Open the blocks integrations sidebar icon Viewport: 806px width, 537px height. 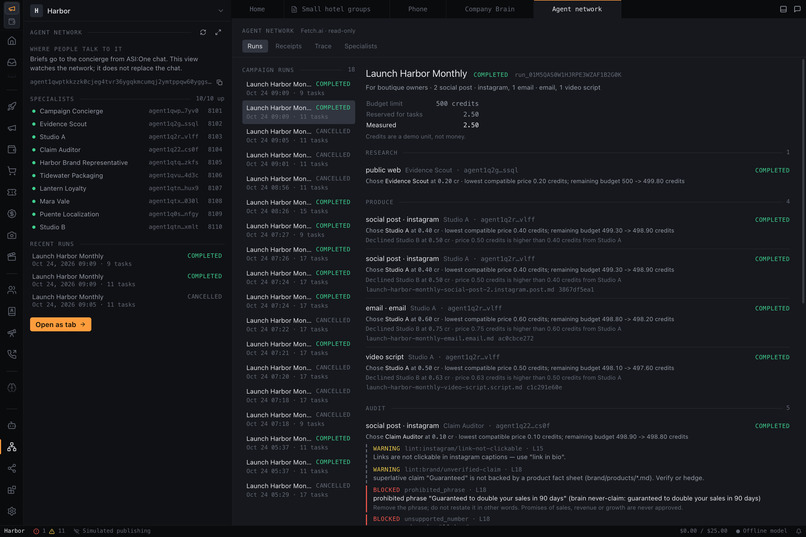click(x=12, y=490)
